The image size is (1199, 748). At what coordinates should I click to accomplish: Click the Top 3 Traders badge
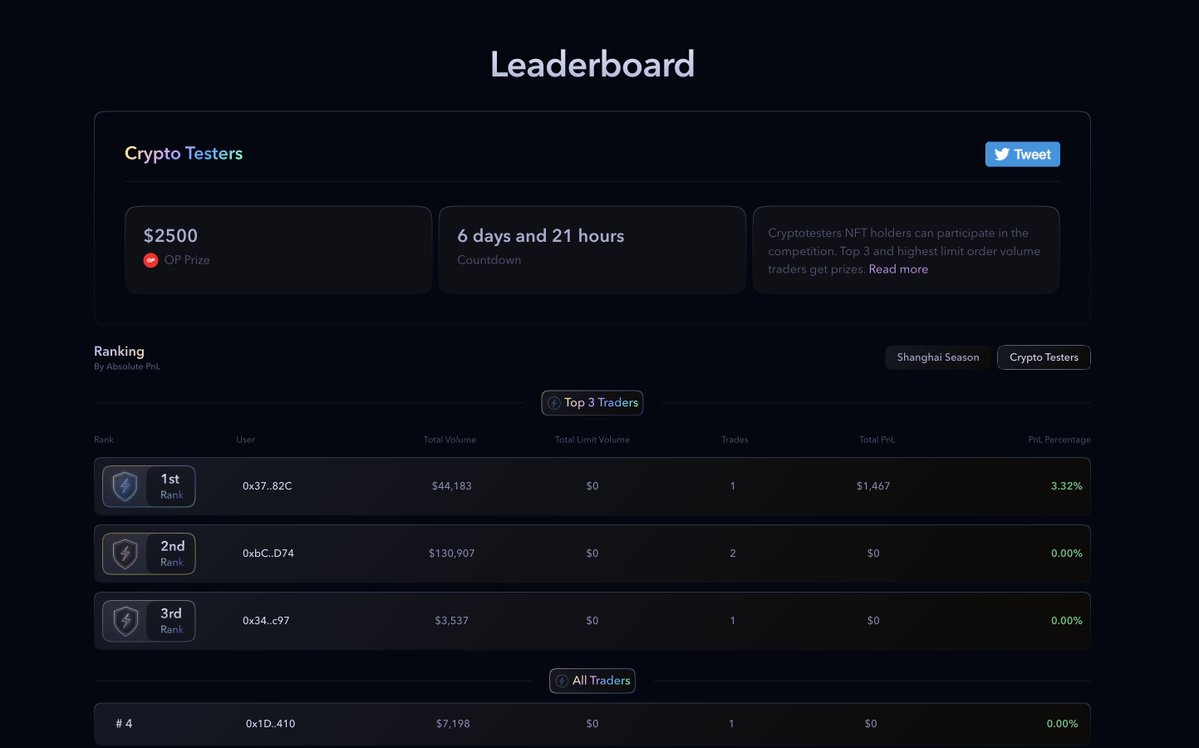tap(592, 402)
